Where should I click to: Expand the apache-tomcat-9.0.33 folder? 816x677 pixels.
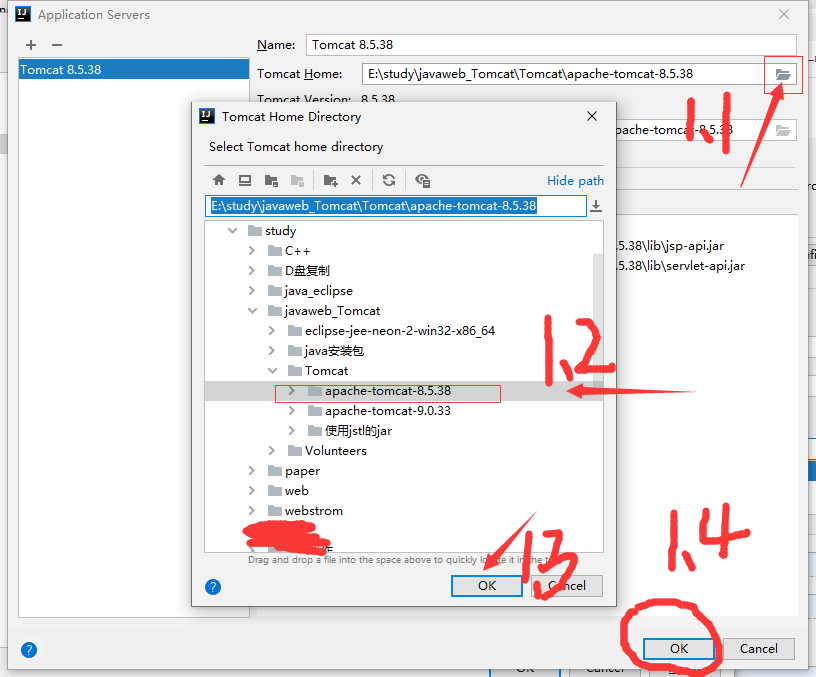coord(292,411)
